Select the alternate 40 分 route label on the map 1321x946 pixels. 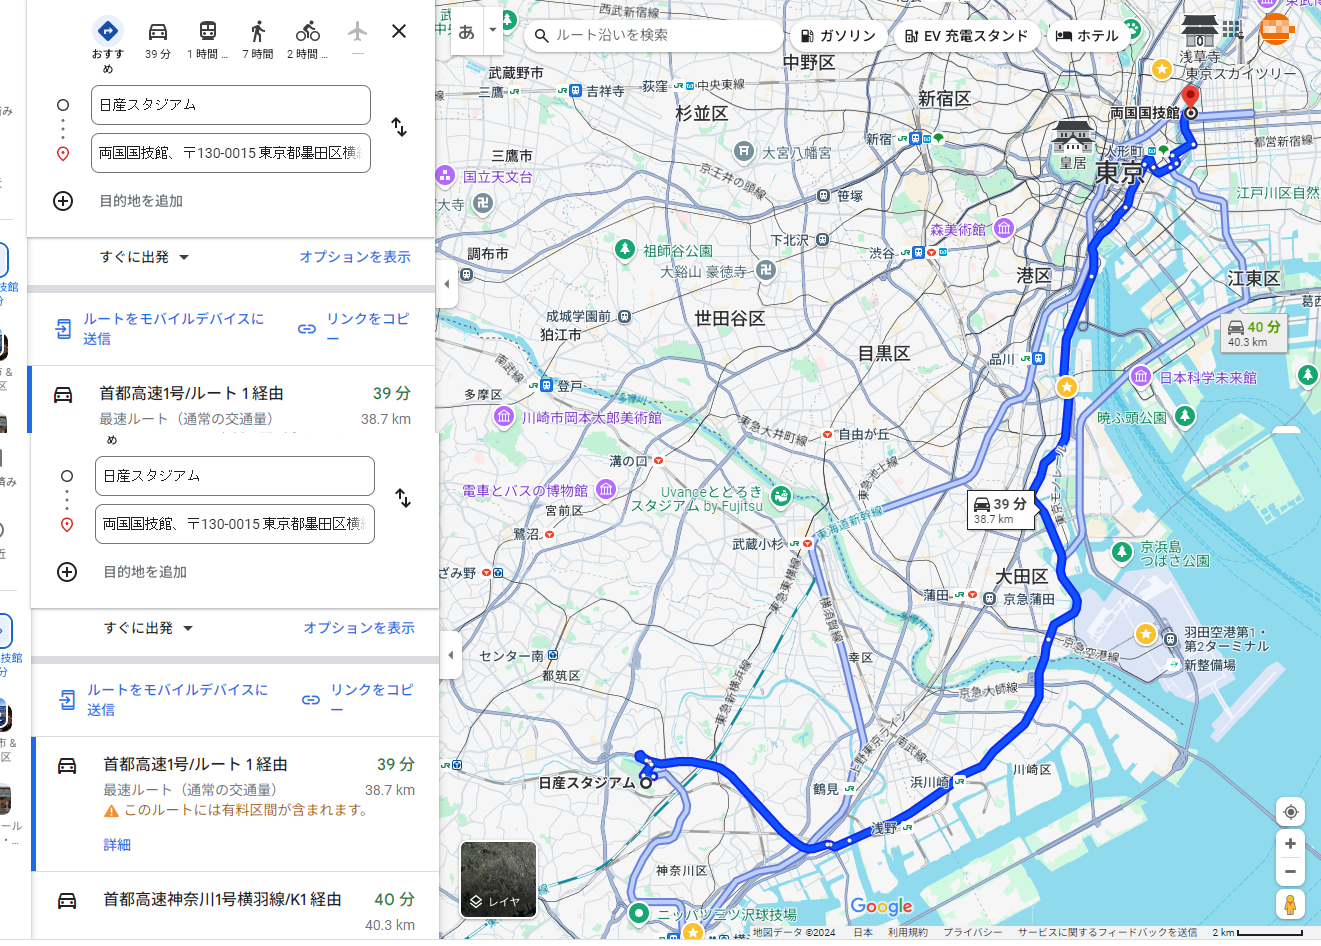(1254, 333)
